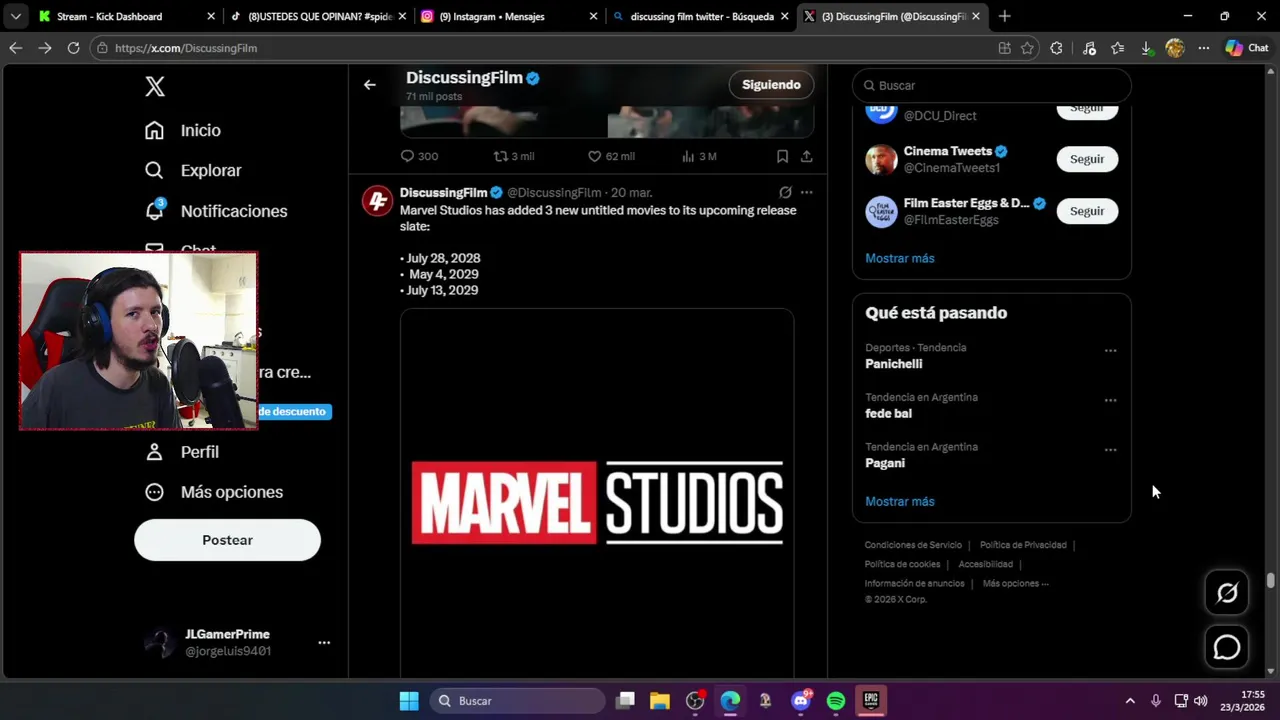1280x720 pixels.
Task: Click the Siguiendo button
Action: [x=771, y=85]
